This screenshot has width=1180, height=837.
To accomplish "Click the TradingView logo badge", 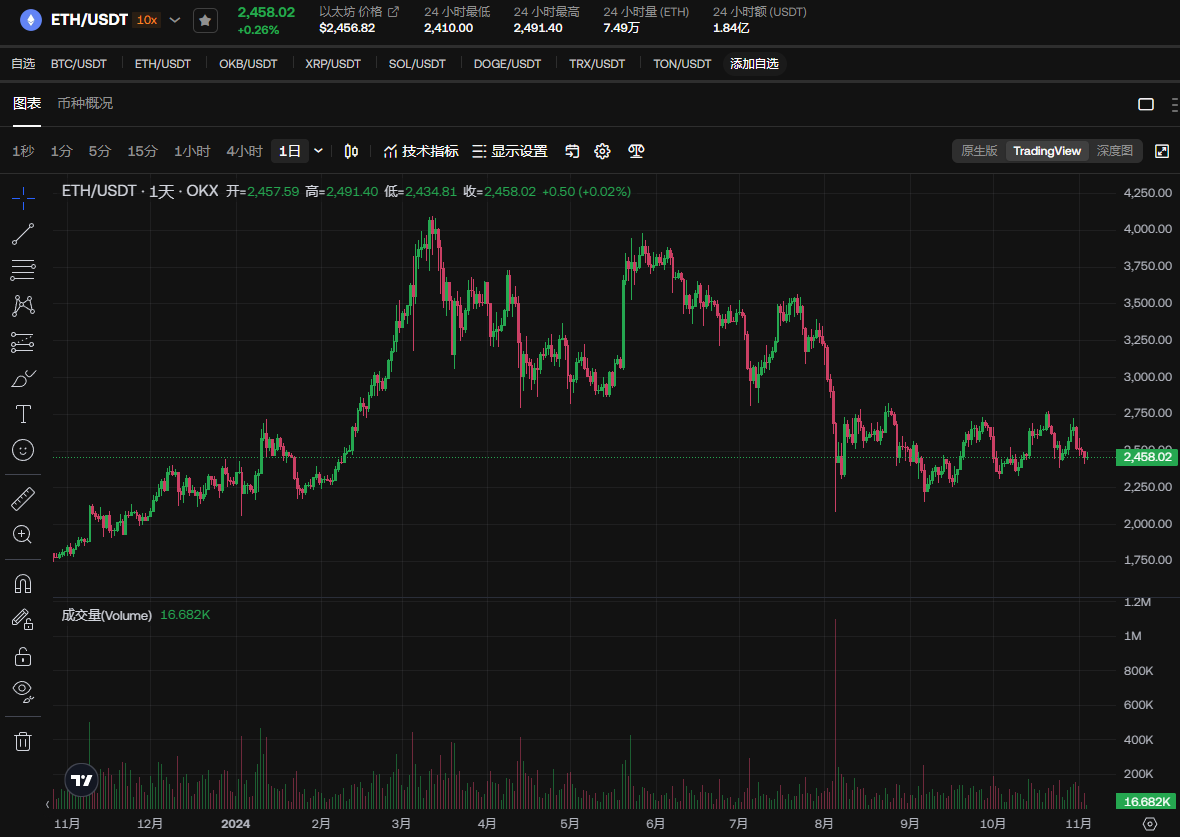I will click(x=81, y=780).
